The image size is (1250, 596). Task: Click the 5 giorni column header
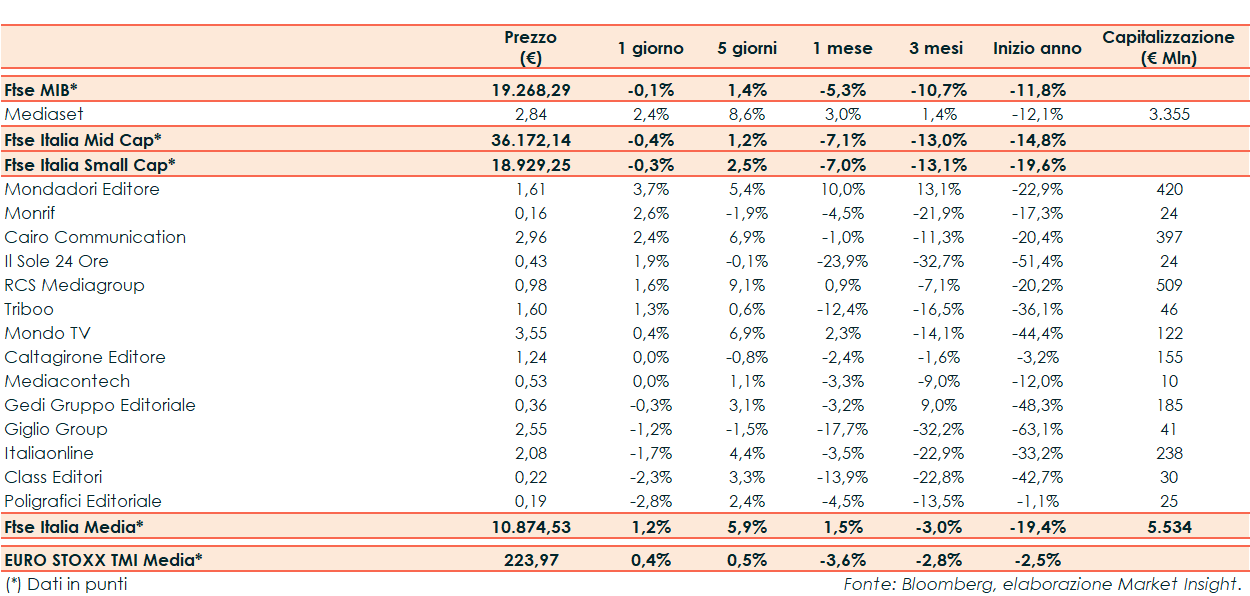[x=747, y=48]
